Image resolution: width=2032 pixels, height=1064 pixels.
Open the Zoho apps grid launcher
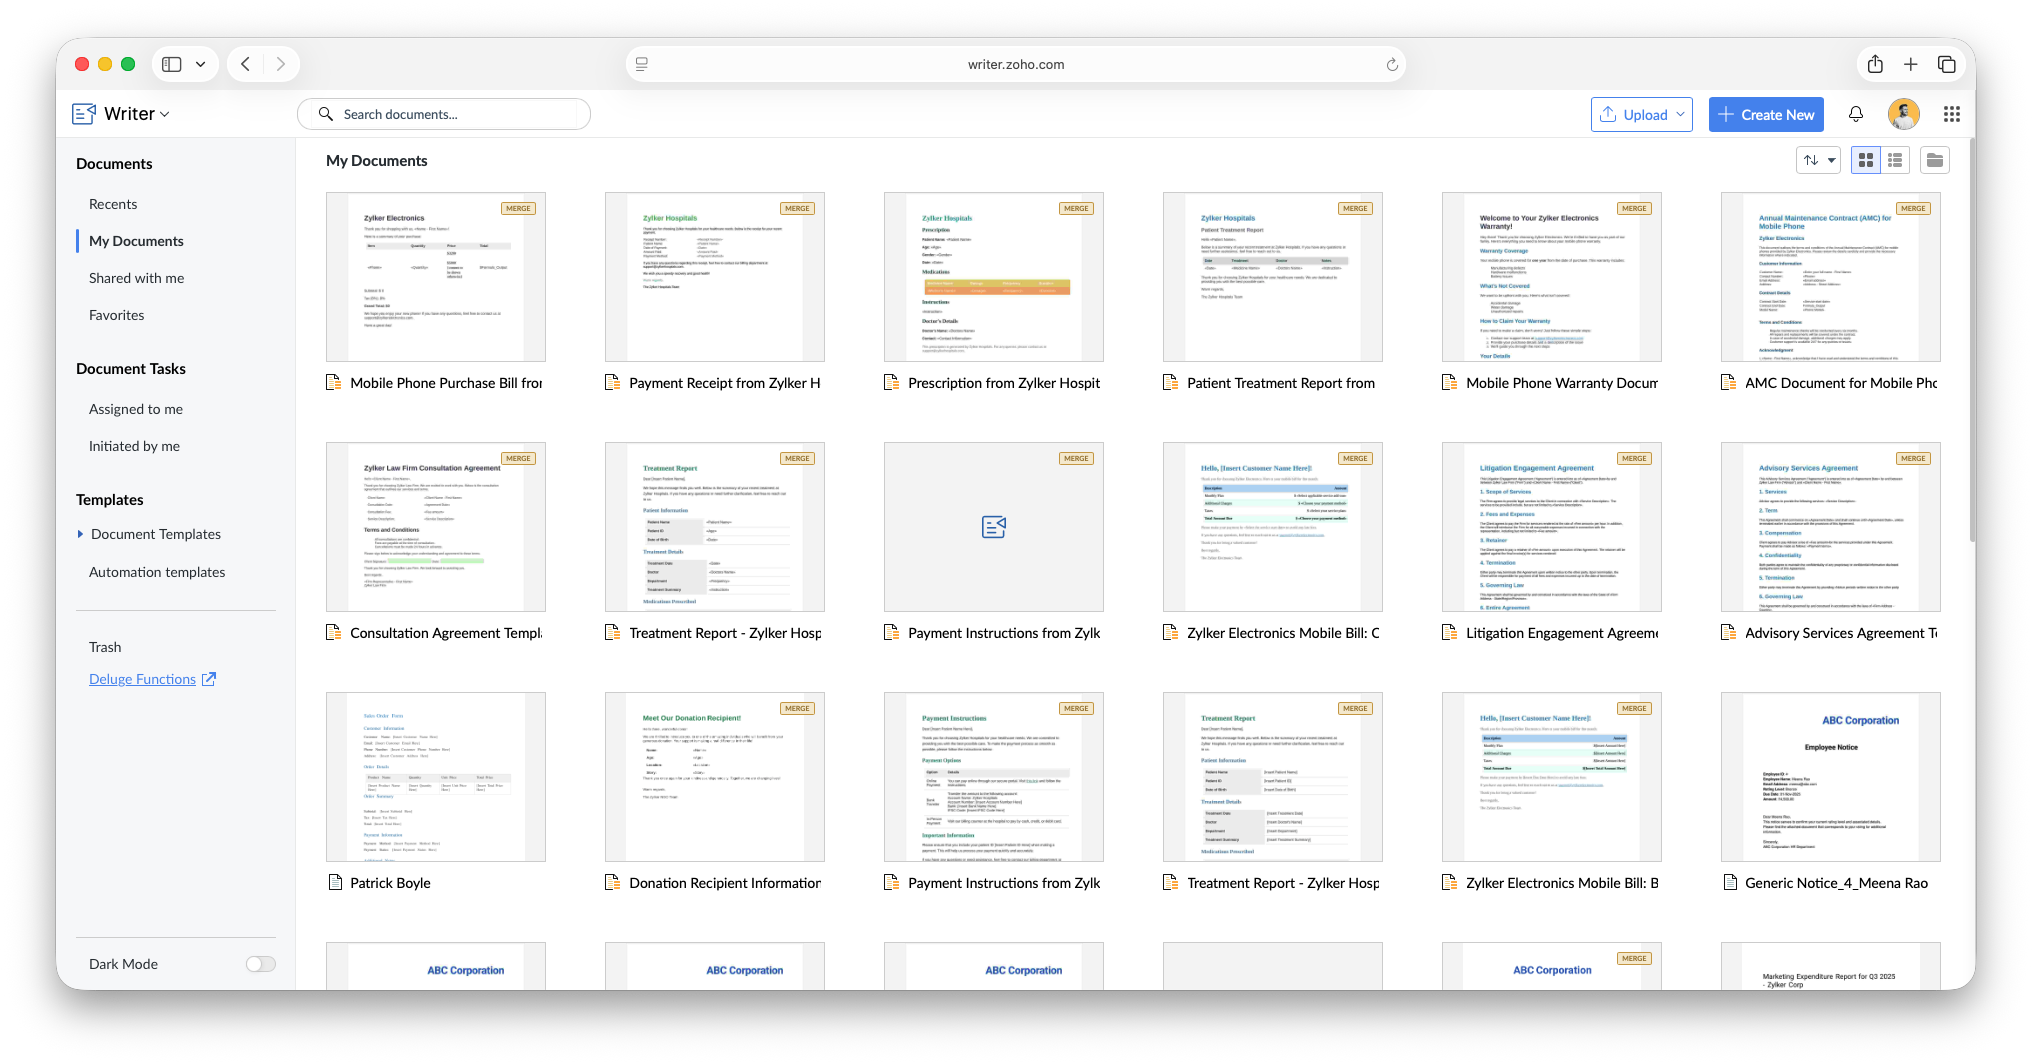coord(1951,114)
